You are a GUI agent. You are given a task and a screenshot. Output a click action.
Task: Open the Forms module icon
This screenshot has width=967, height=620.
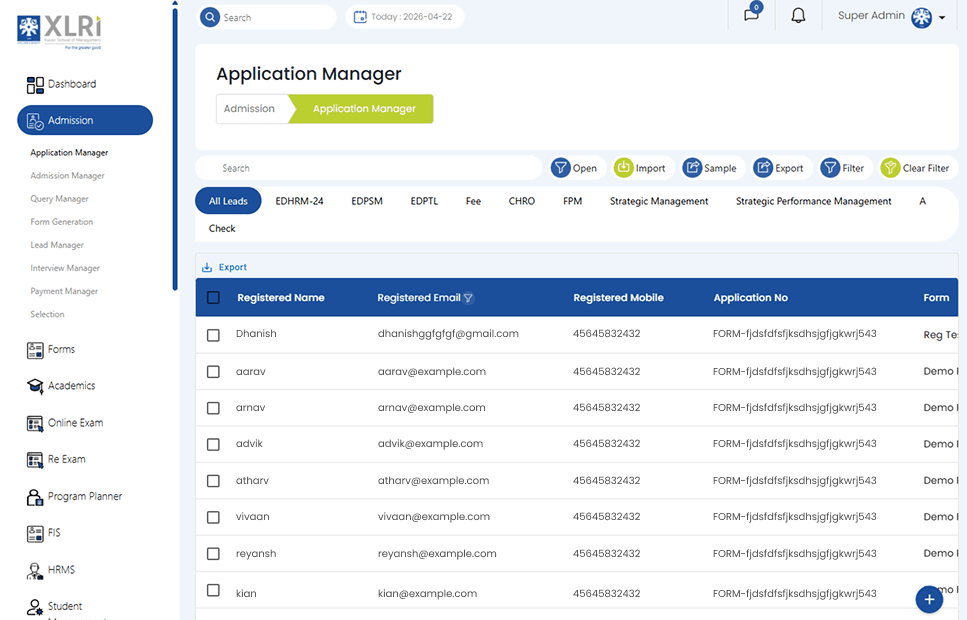tap(35, 350)
